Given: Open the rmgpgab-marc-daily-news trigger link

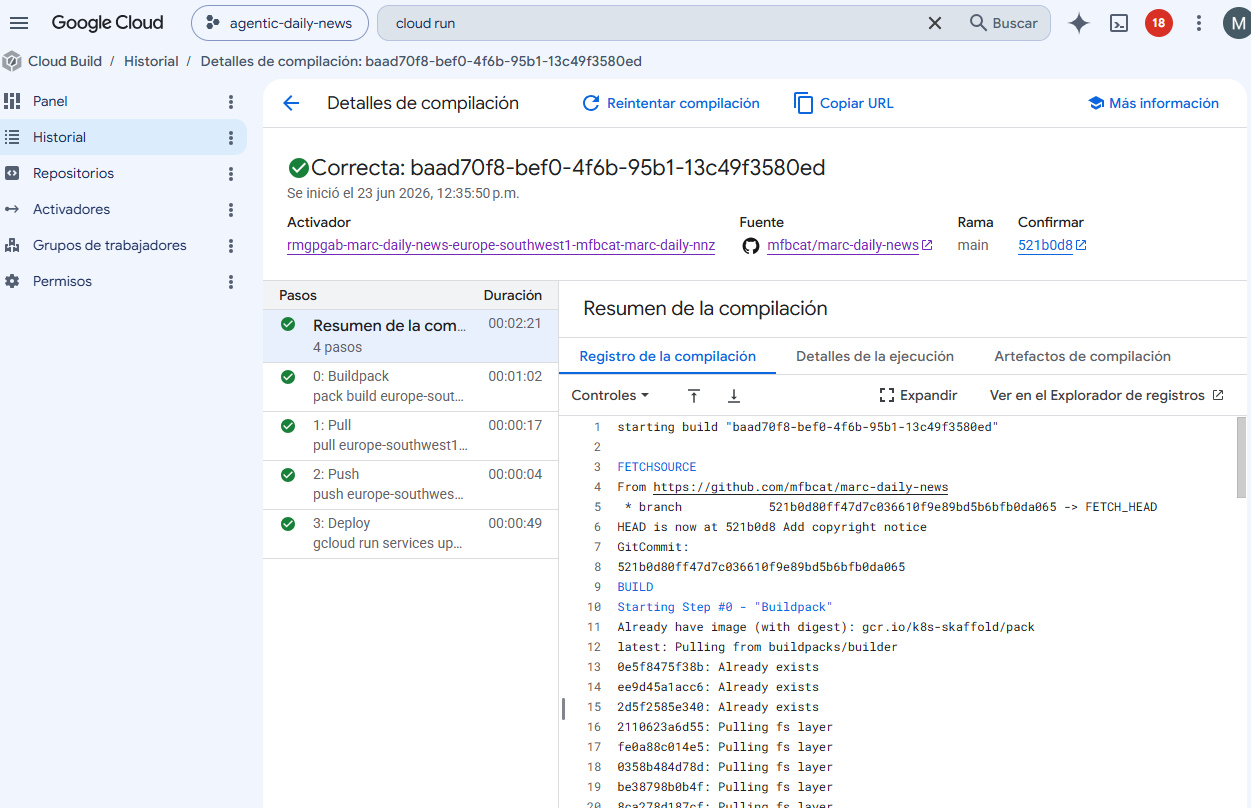Looking at the screenshot, I should pos(501,245).
